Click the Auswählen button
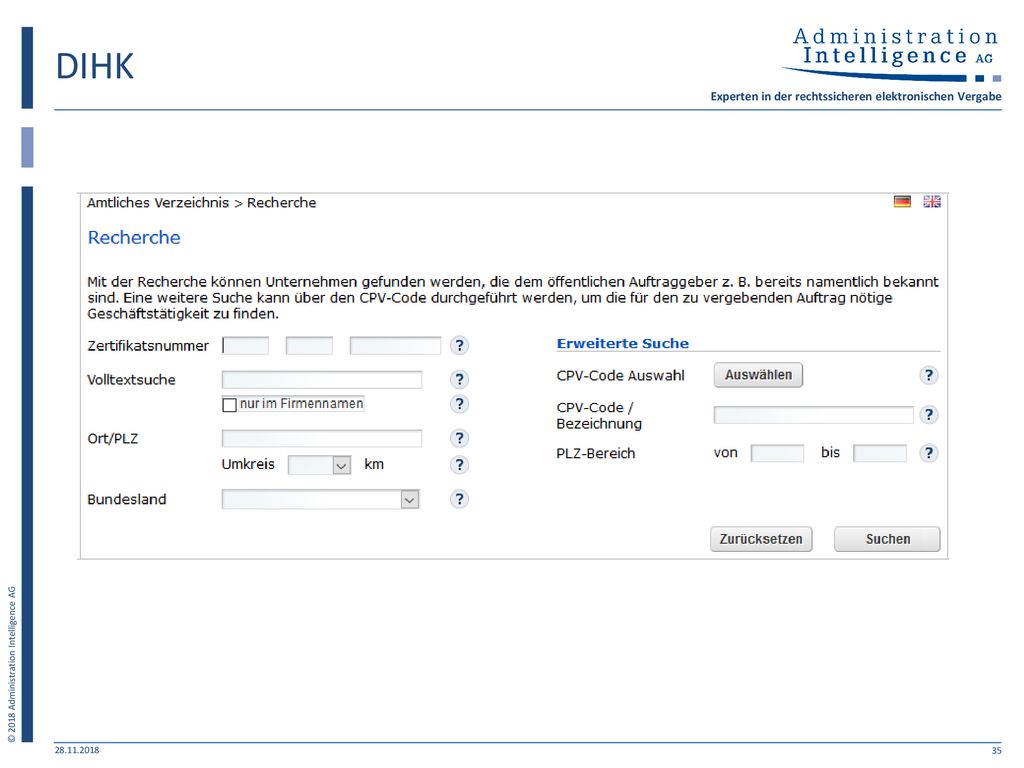The height and width of the screenshot is (768, 1024). click(x=758, y=376)
